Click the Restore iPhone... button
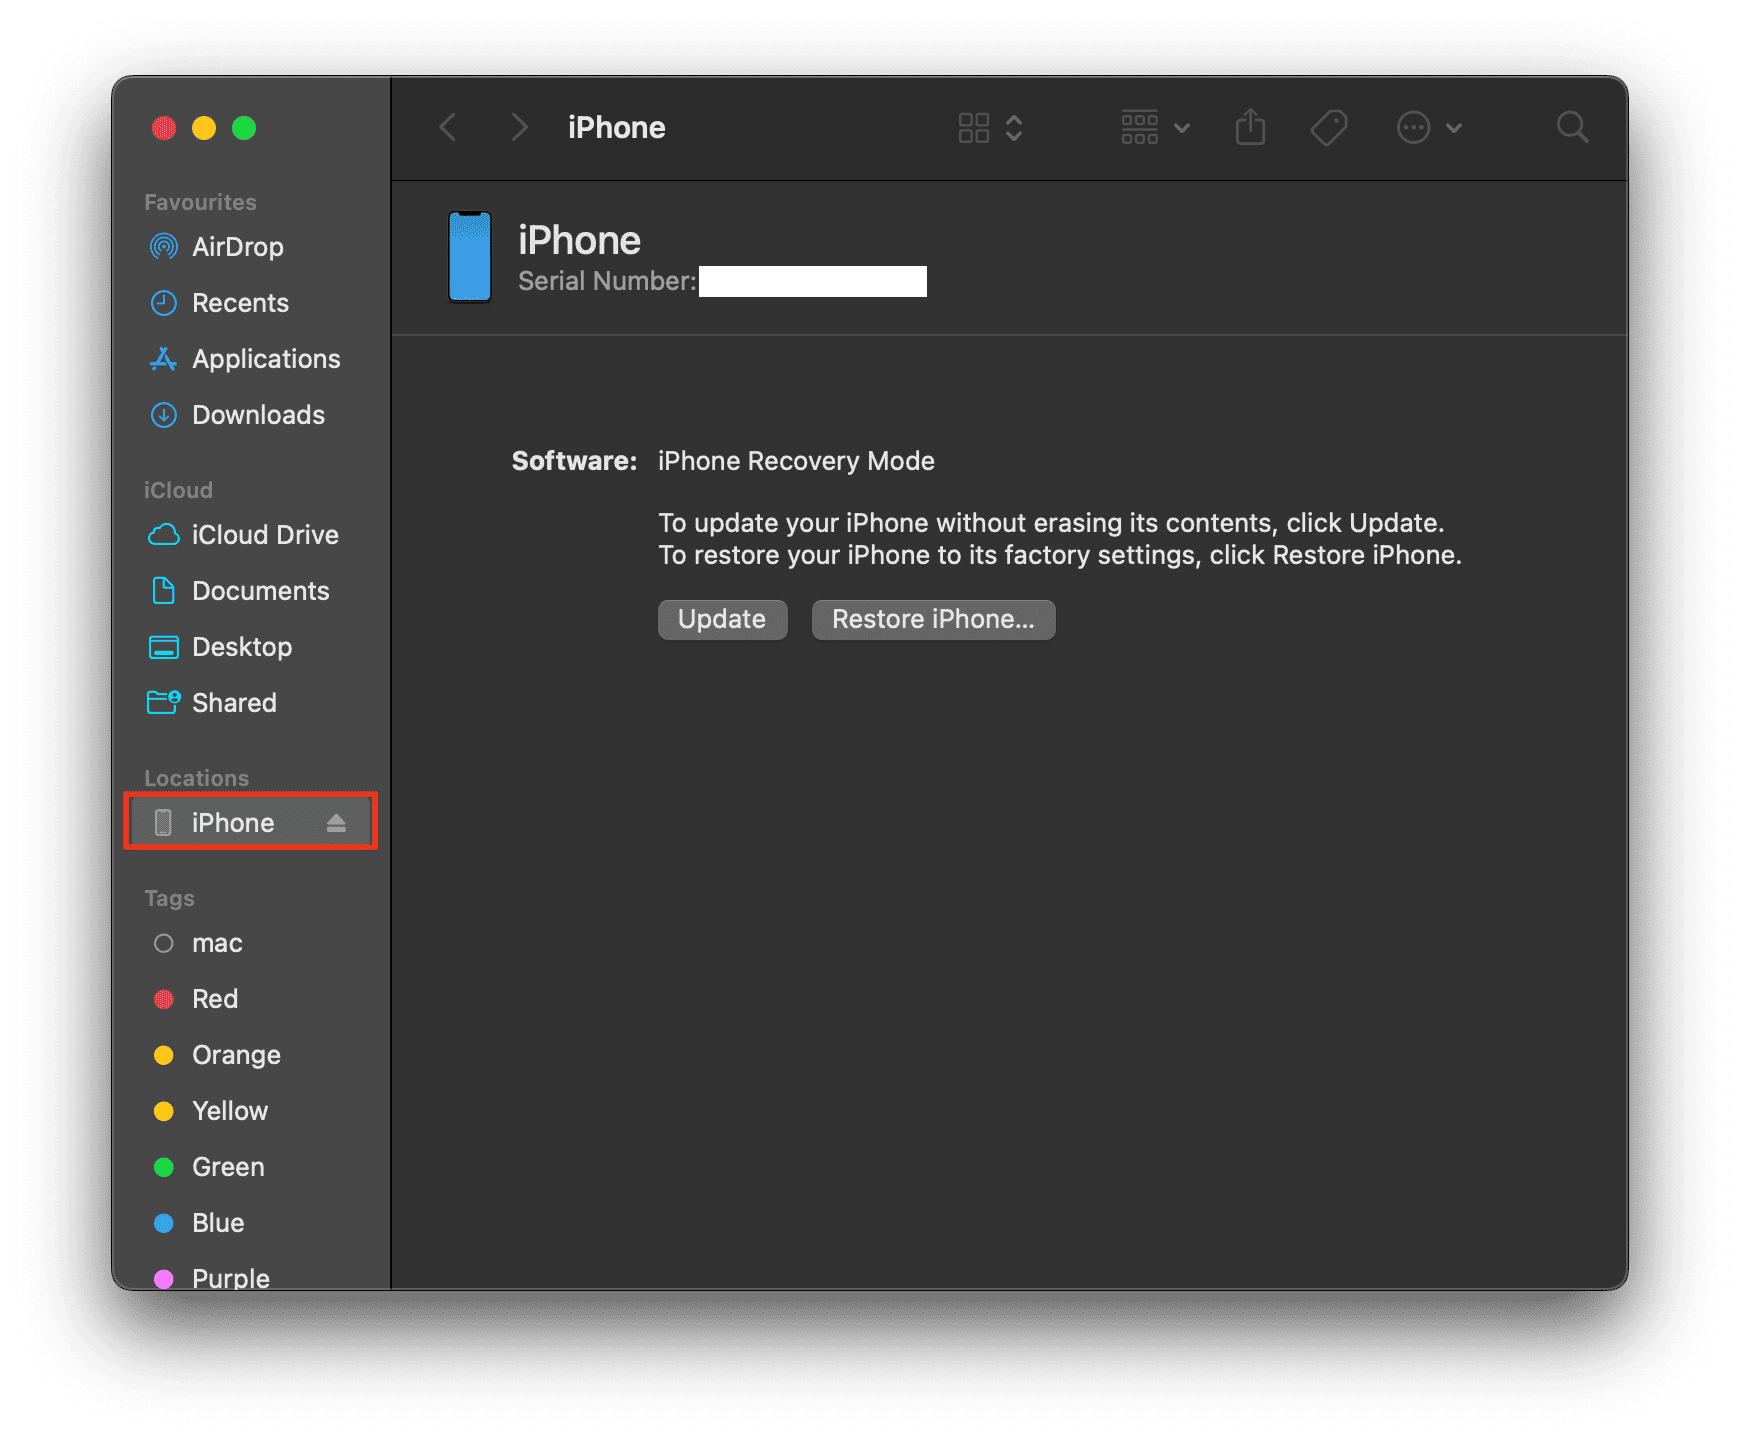 [x=933, y=619]
